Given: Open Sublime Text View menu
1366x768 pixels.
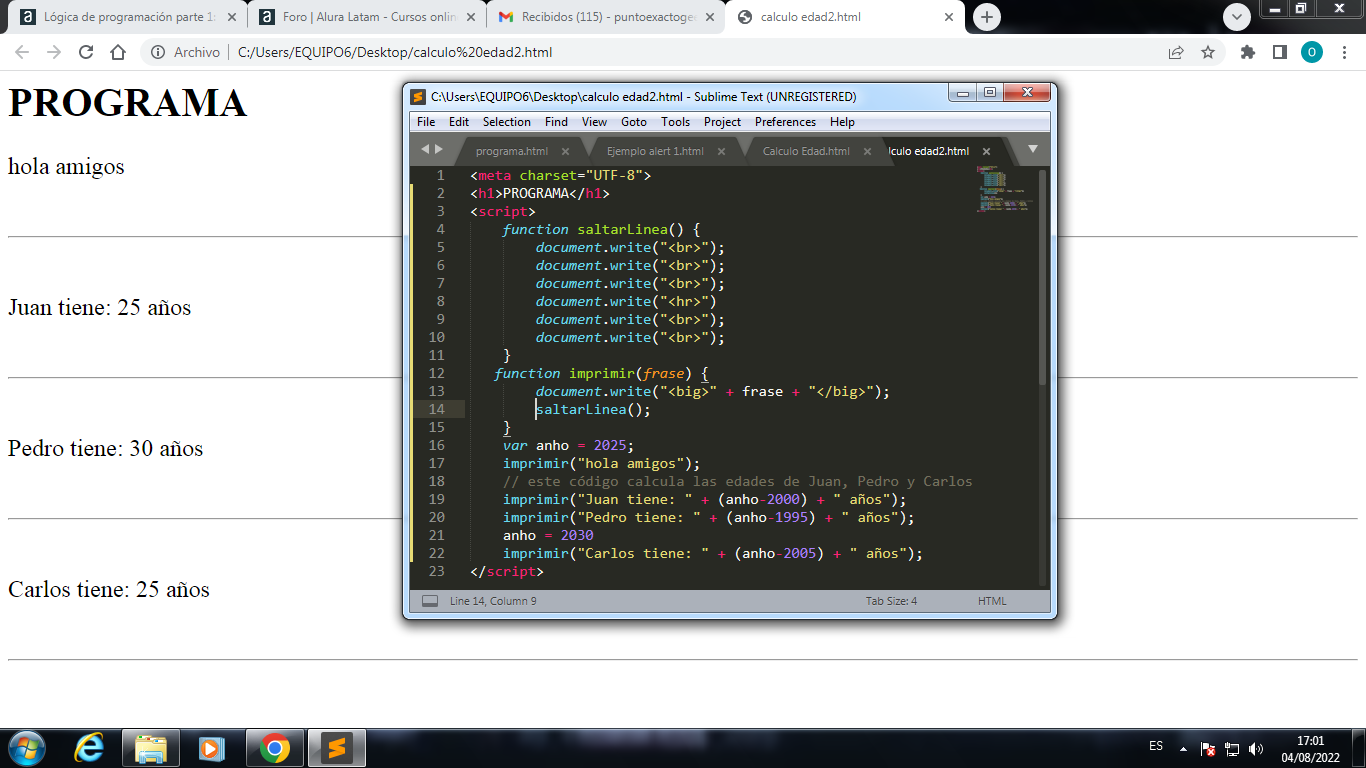Looking at the screenshot, I should [x=594, y=122].
